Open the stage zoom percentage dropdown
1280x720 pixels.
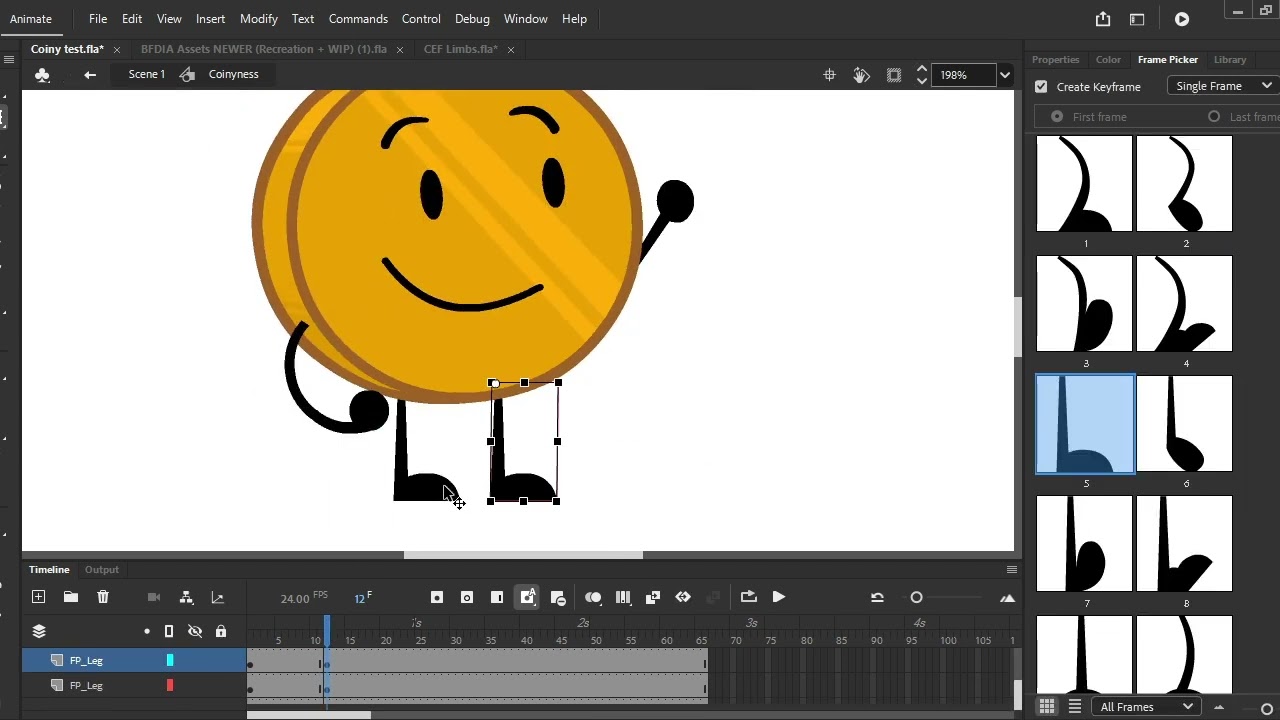(1005, 75)
